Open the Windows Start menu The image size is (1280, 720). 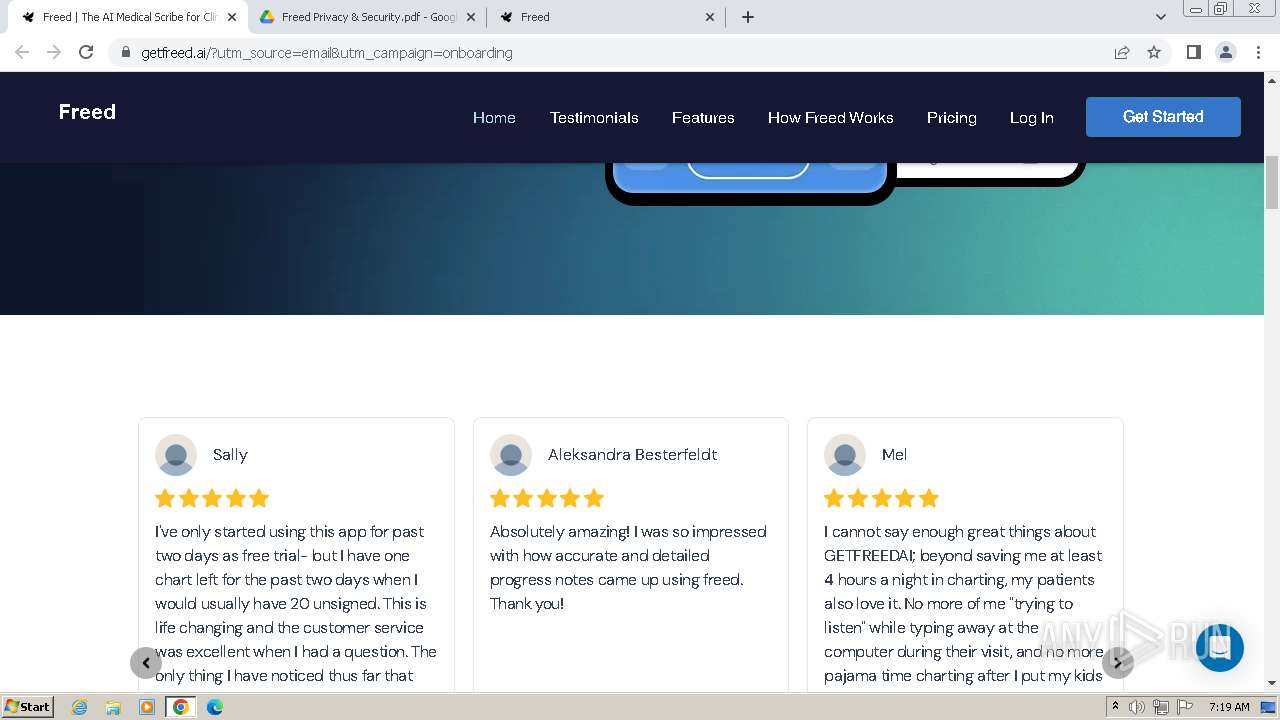click(x=28, y=706)
